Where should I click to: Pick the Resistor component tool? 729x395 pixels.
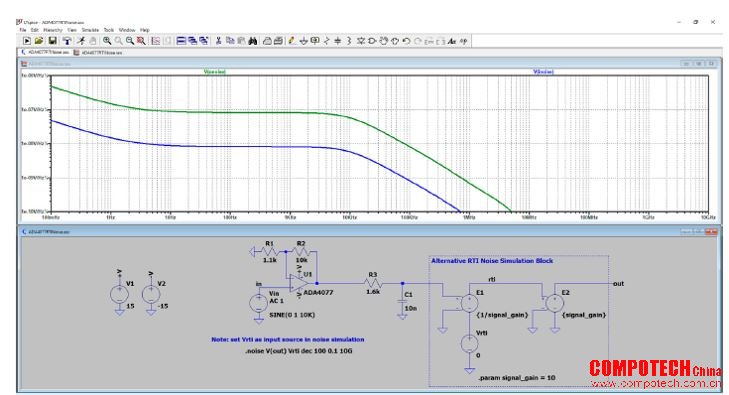pos(326,41)
